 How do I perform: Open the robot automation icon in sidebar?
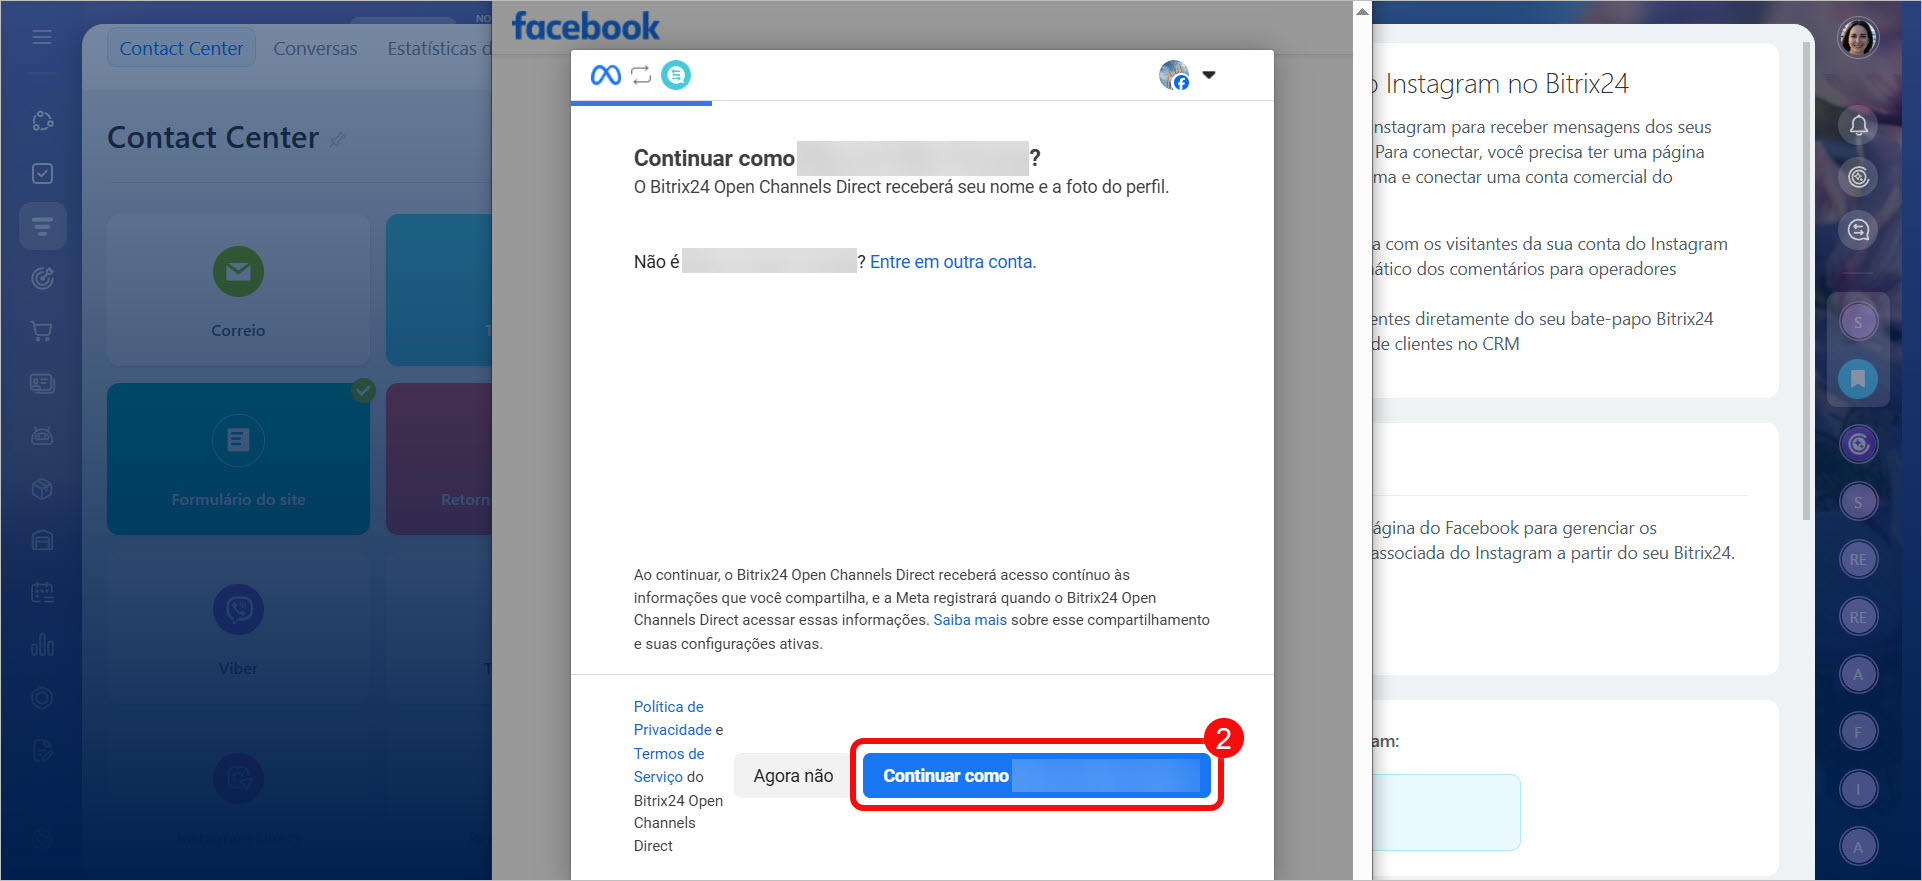(42, 436)
